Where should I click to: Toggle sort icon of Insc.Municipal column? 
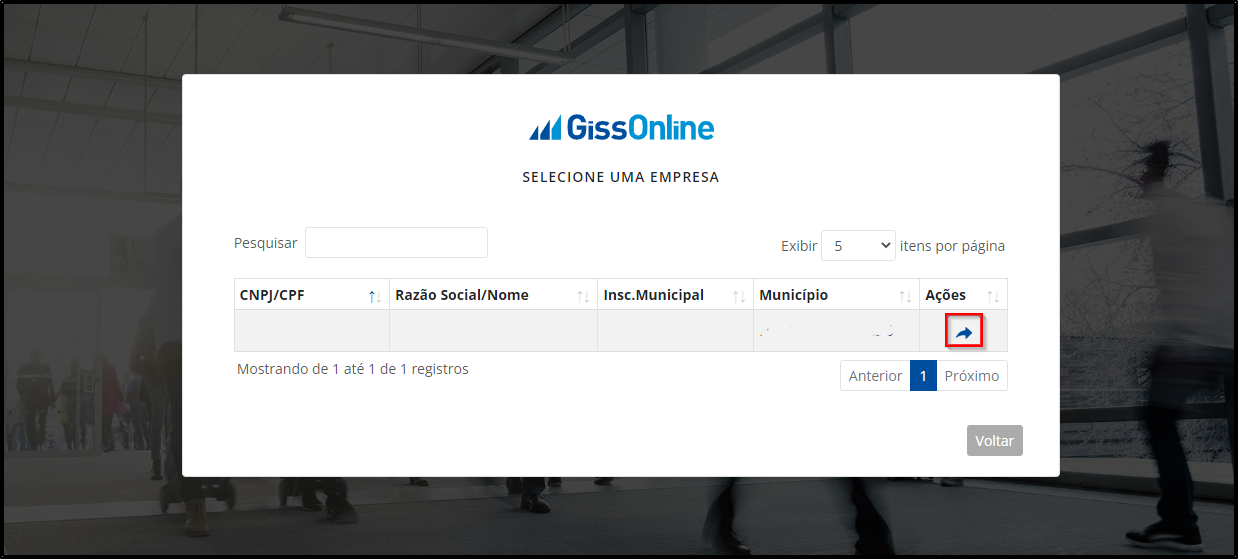[739, 296]
